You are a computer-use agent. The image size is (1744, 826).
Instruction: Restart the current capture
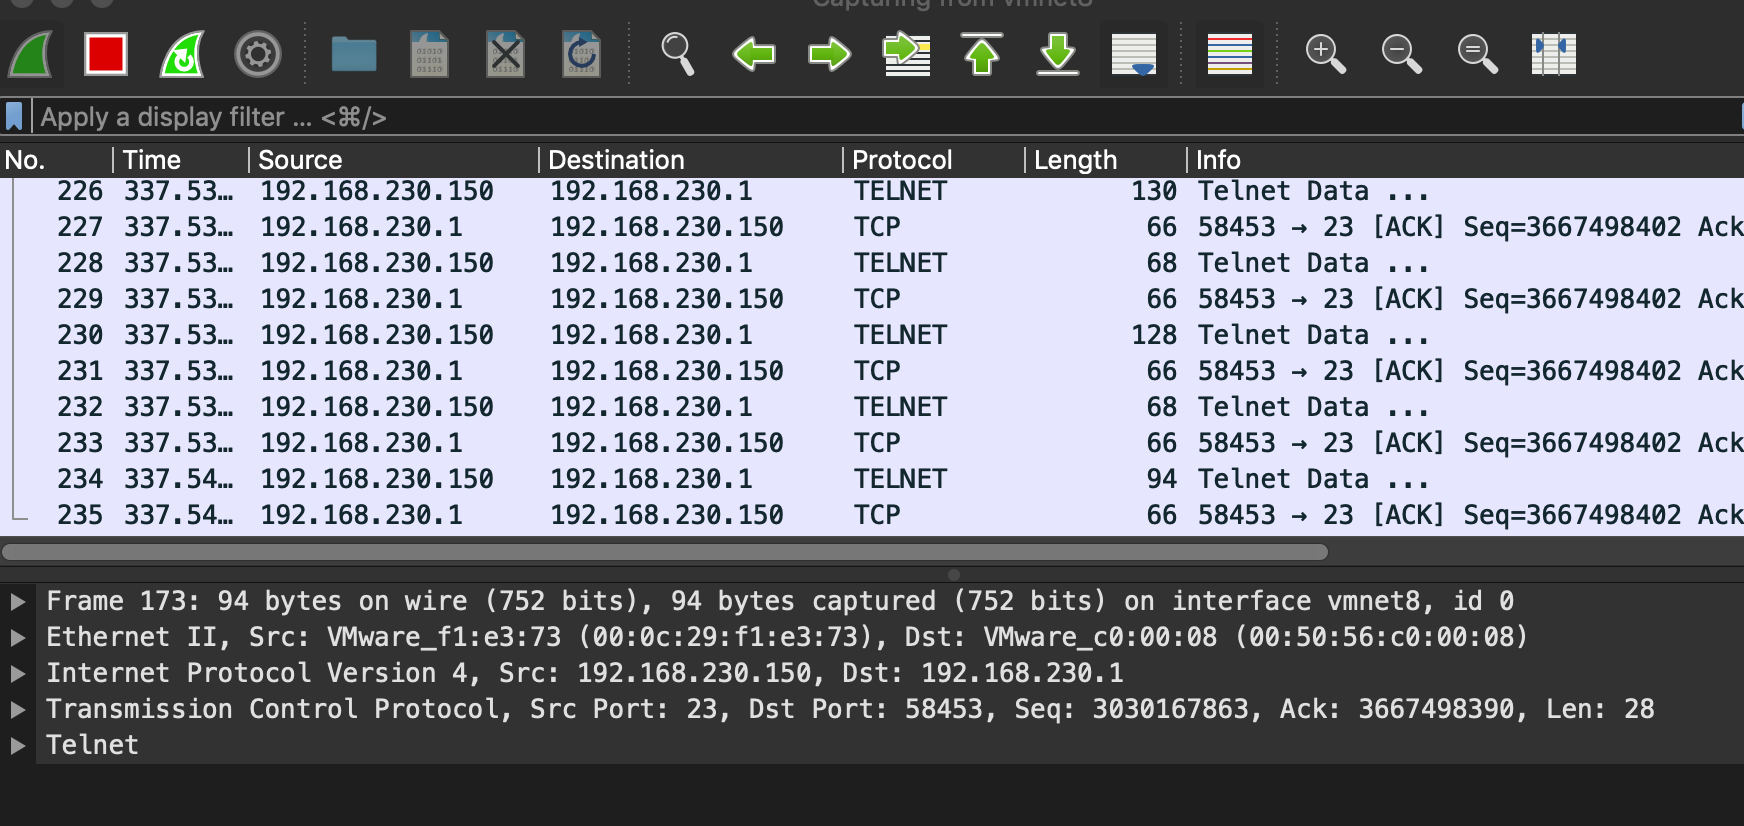click(x=182, y=54)
